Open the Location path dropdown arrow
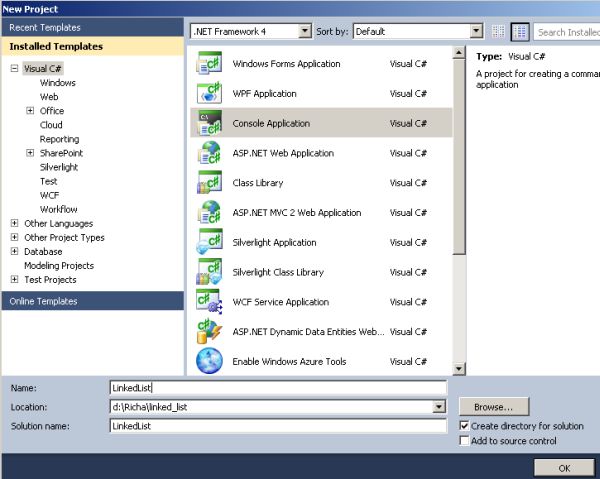Screen dimensions: 600x479 (439, 407)
